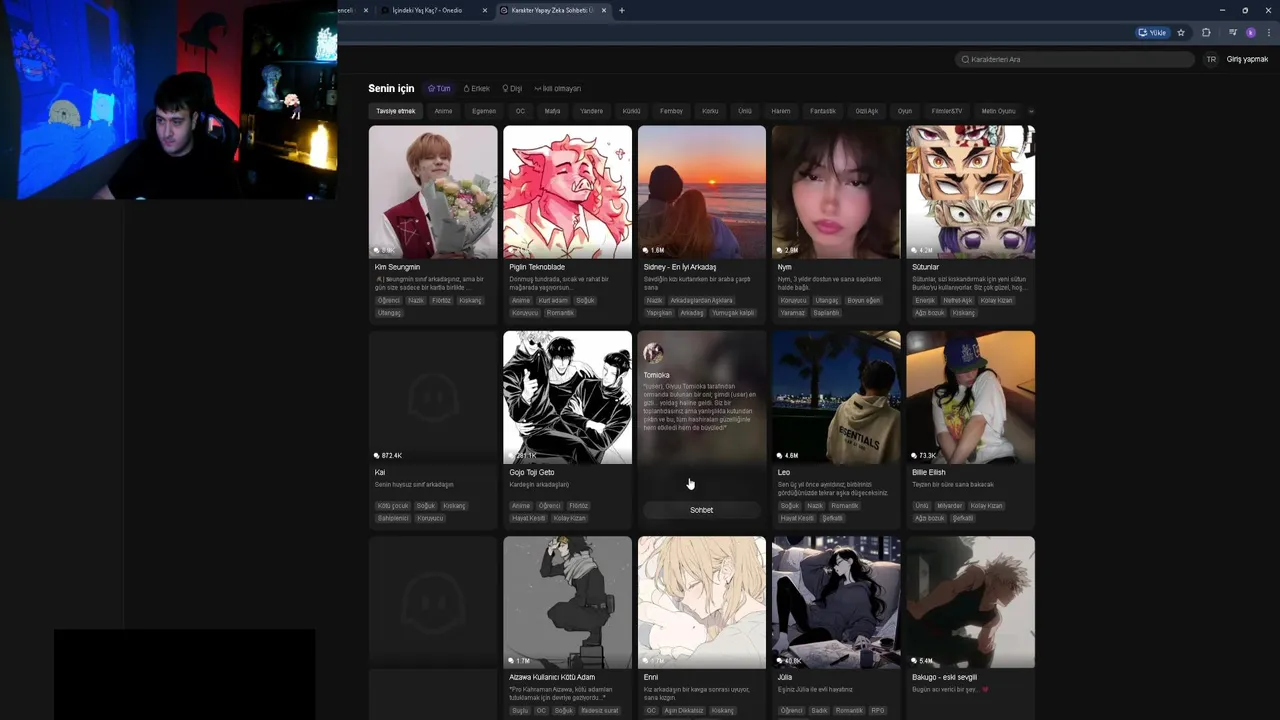Open the media control icon in Chrome toolbar

pos(1233,33)
